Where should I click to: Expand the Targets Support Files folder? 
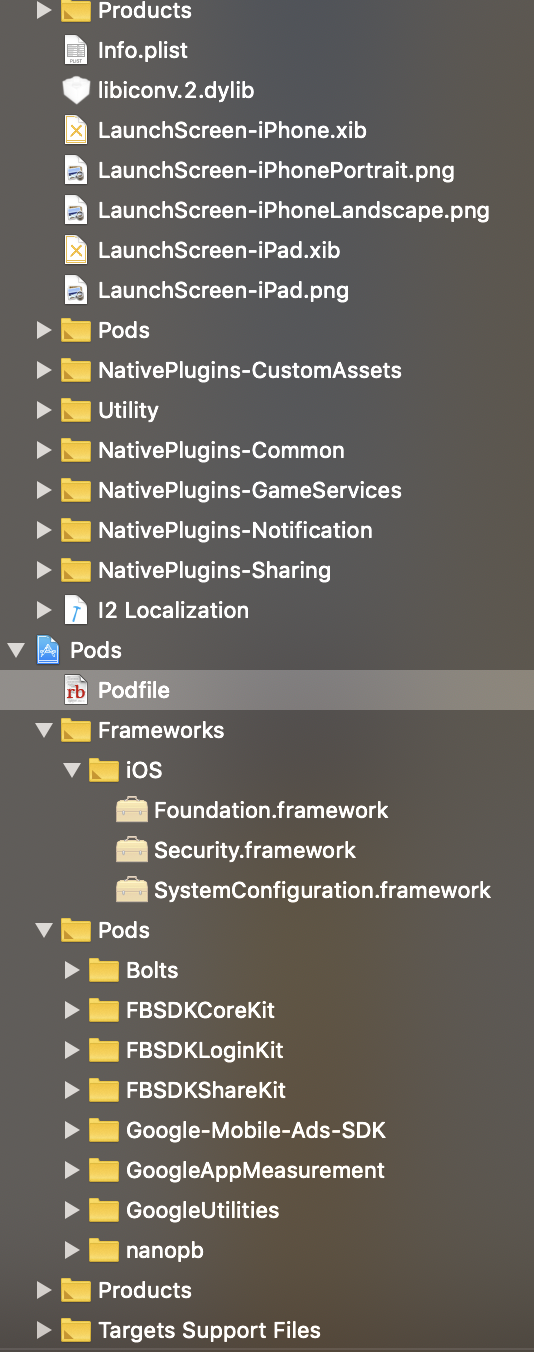click(x=43, y=1330)
